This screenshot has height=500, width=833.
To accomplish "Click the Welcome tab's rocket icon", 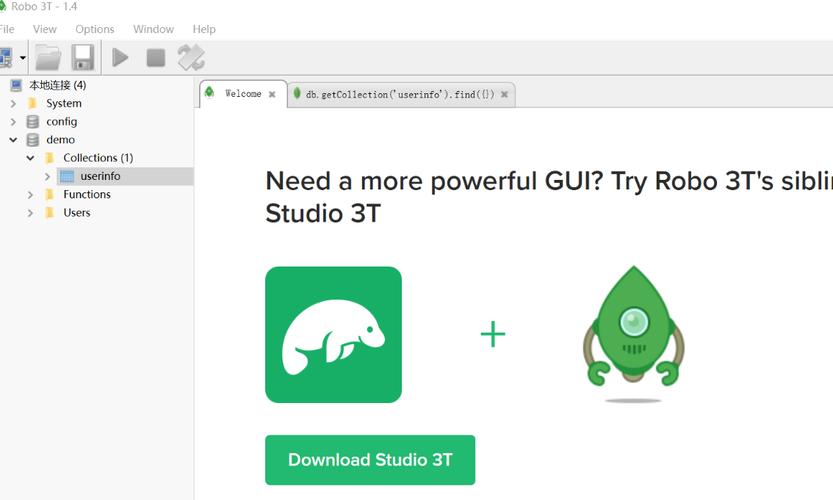I will pyautogui.click(x=209, y=92).
